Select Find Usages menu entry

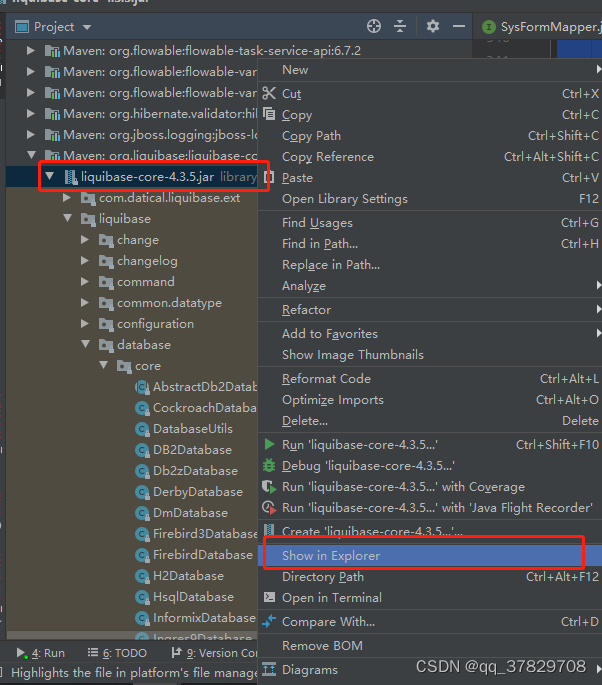430,222
